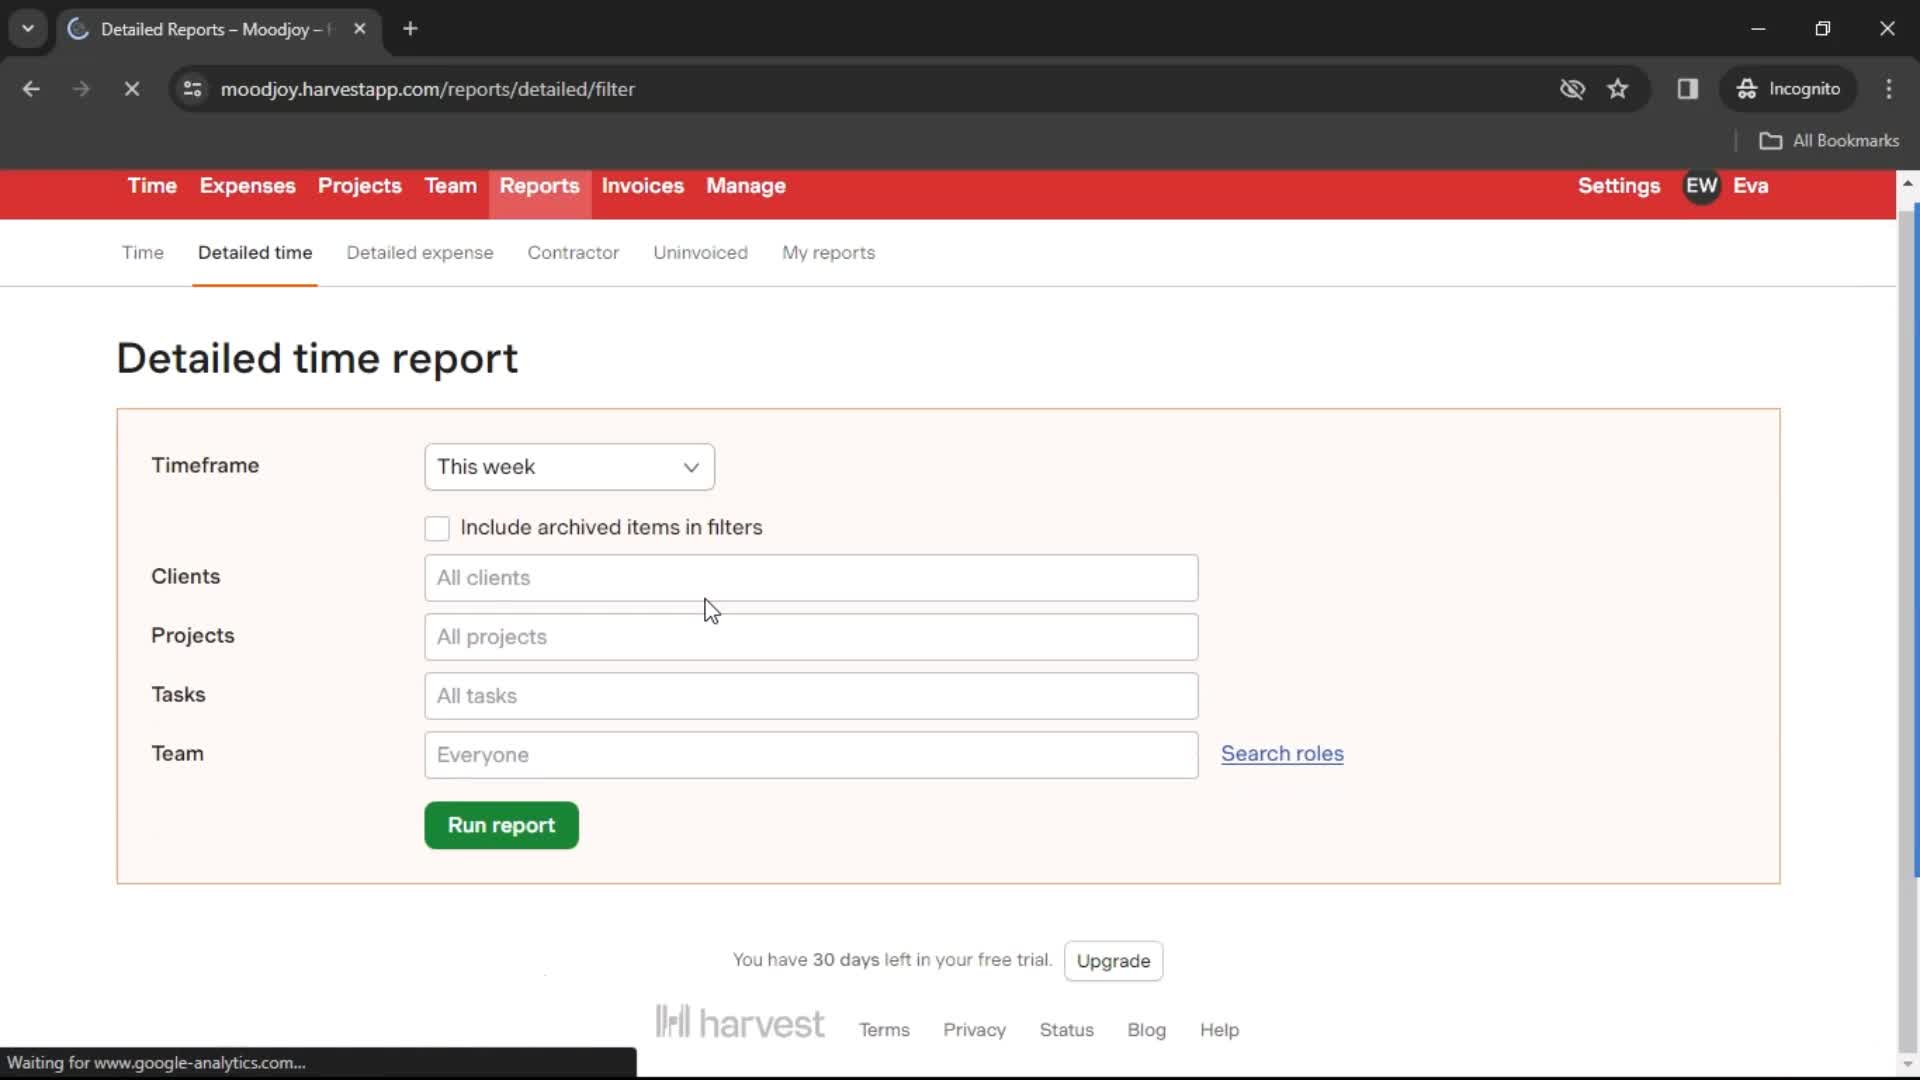Click the Invoices navigation icon
Image resolution: width=1920 pixels, height=1080 pixels.
[642, 185]
